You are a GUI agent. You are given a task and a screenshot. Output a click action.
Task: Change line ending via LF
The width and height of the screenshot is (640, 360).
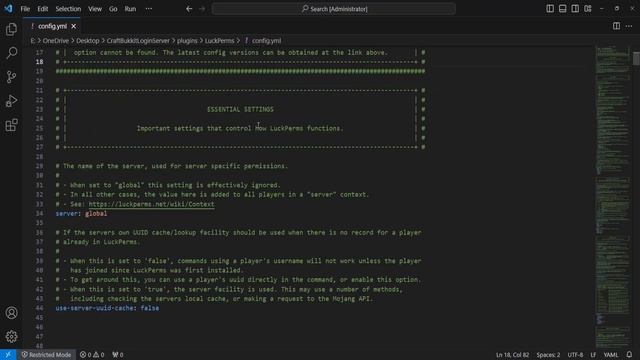tap(593, 355)
